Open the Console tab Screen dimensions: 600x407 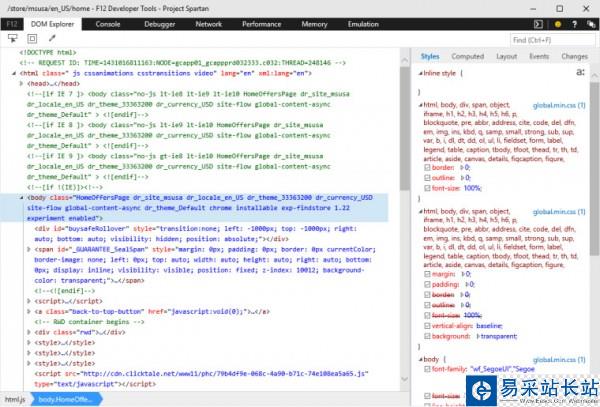point(108,24)
